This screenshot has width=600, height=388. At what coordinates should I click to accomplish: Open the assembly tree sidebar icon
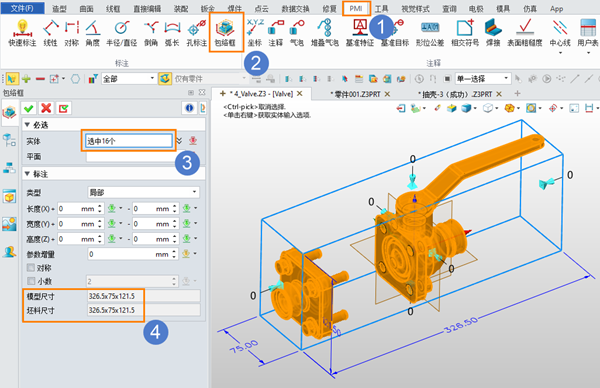(x=9, y=167)
